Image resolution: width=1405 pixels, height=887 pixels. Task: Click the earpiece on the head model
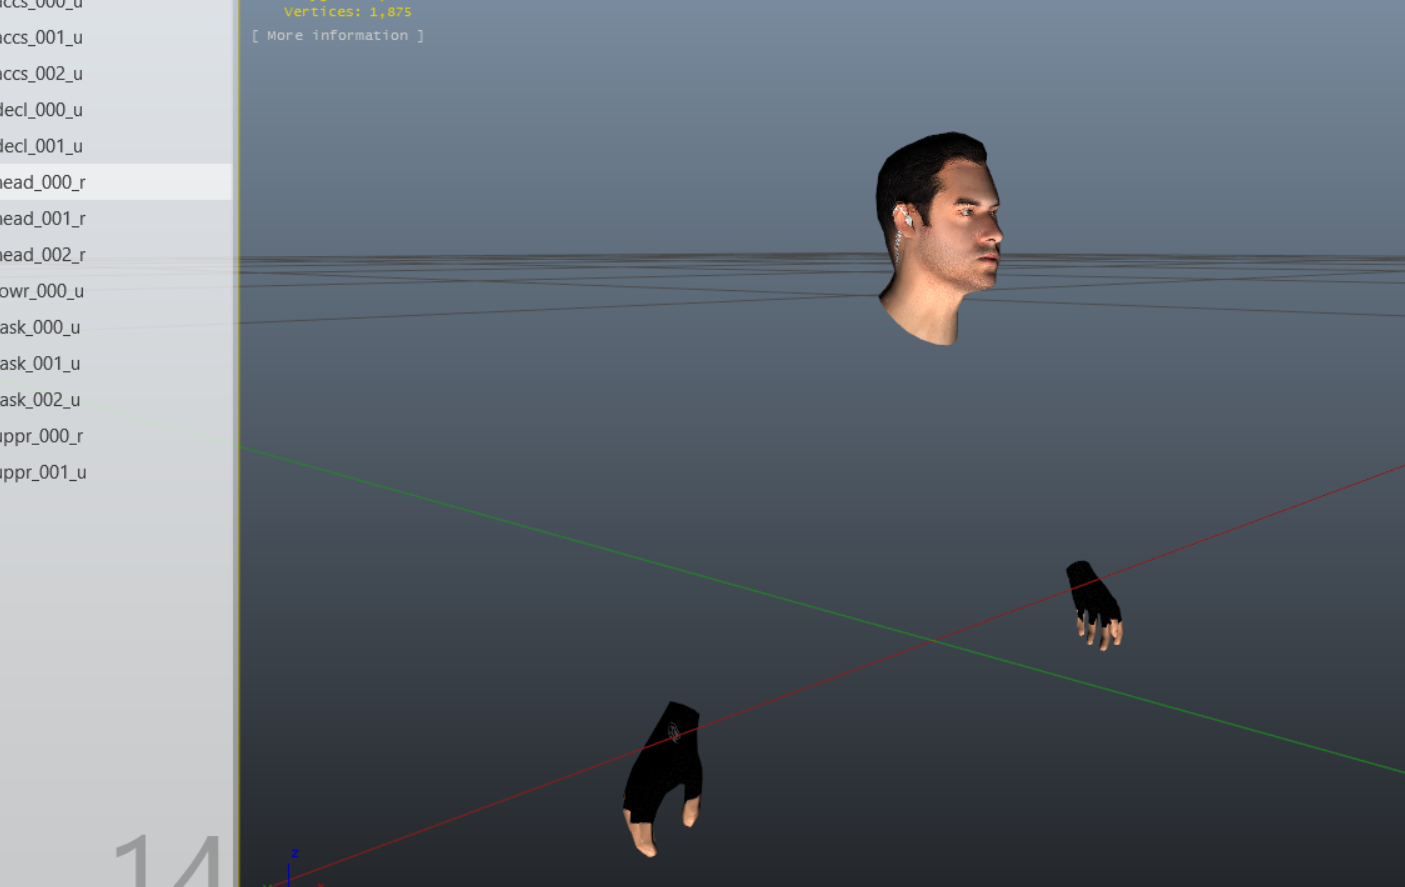click(x=902, y=217)
